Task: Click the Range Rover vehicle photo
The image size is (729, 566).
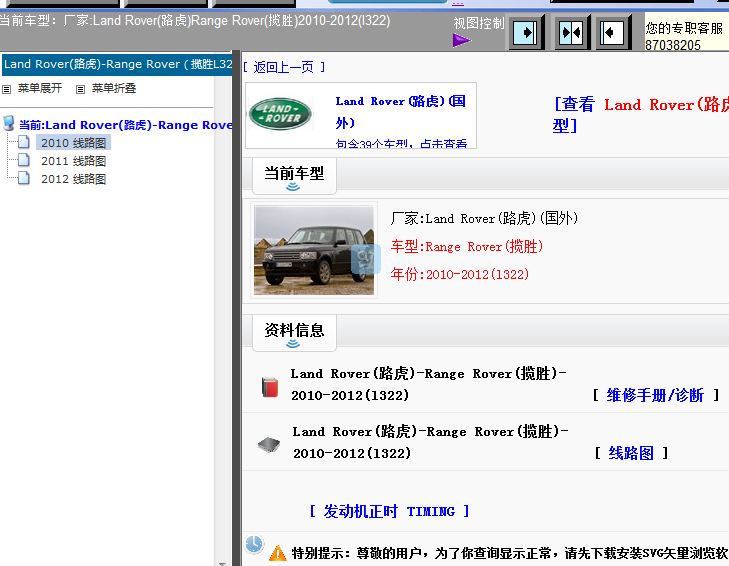Action: coord(314,250)
